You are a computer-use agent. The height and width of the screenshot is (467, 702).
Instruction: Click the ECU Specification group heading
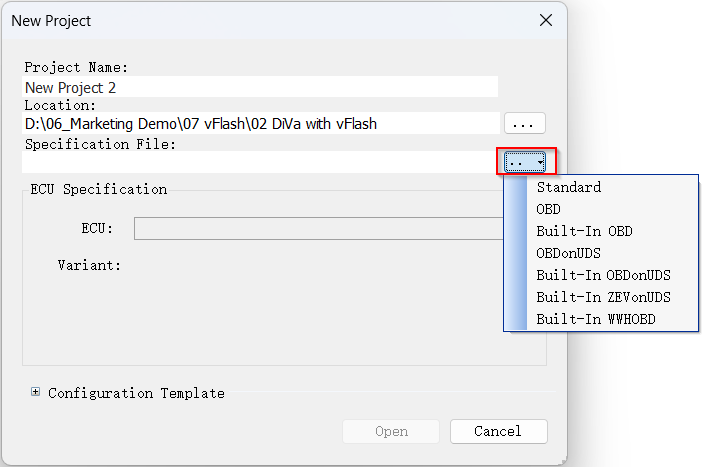tap(99, 189)
